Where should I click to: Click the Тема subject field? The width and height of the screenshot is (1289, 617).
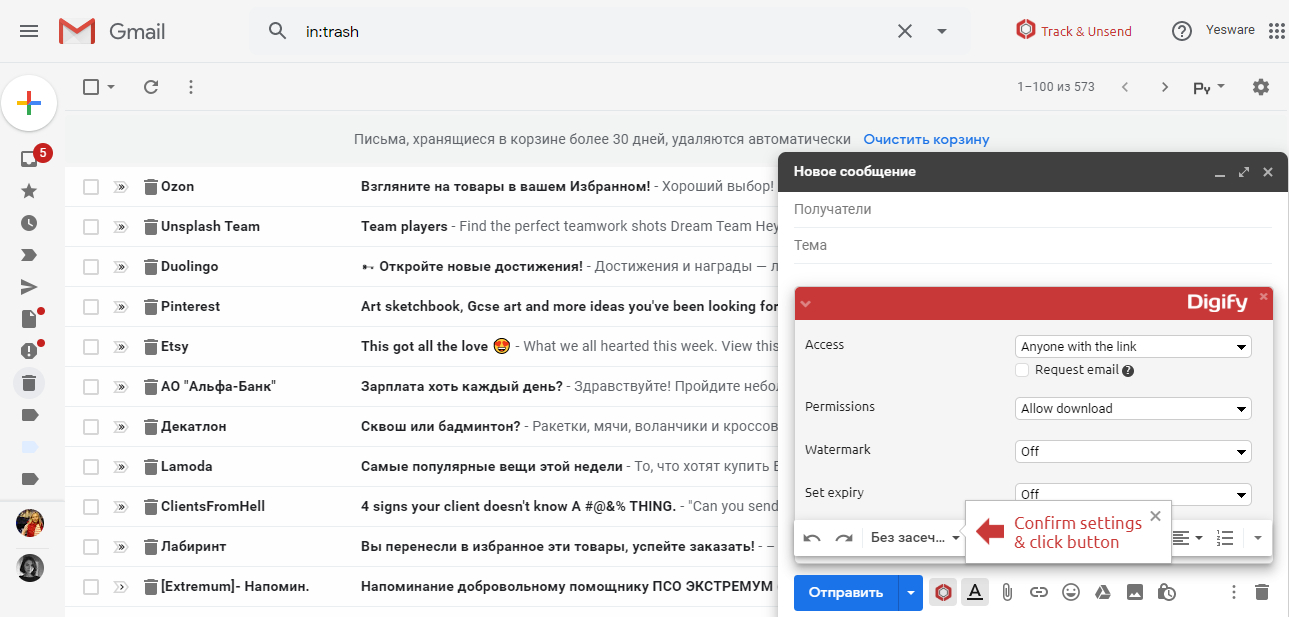point(1032,245)
